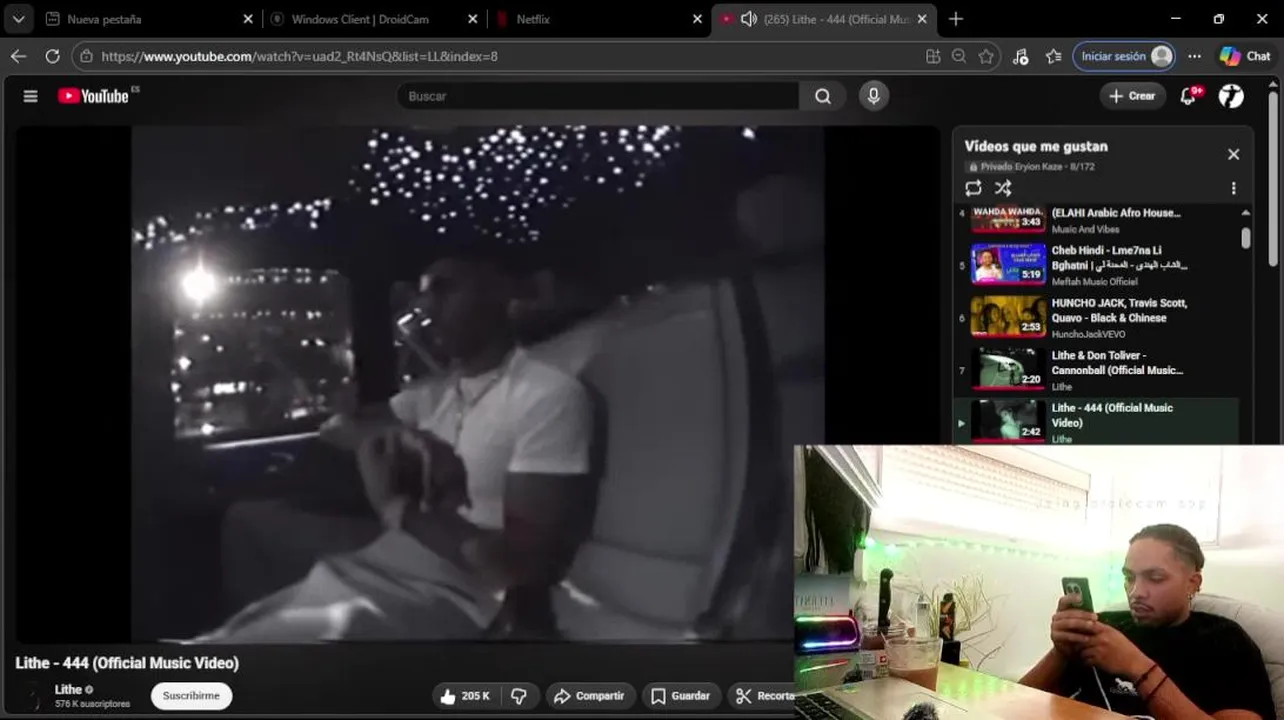Open Lithe channel name link
Screen dimensions: 1284x720
[68, 689]
